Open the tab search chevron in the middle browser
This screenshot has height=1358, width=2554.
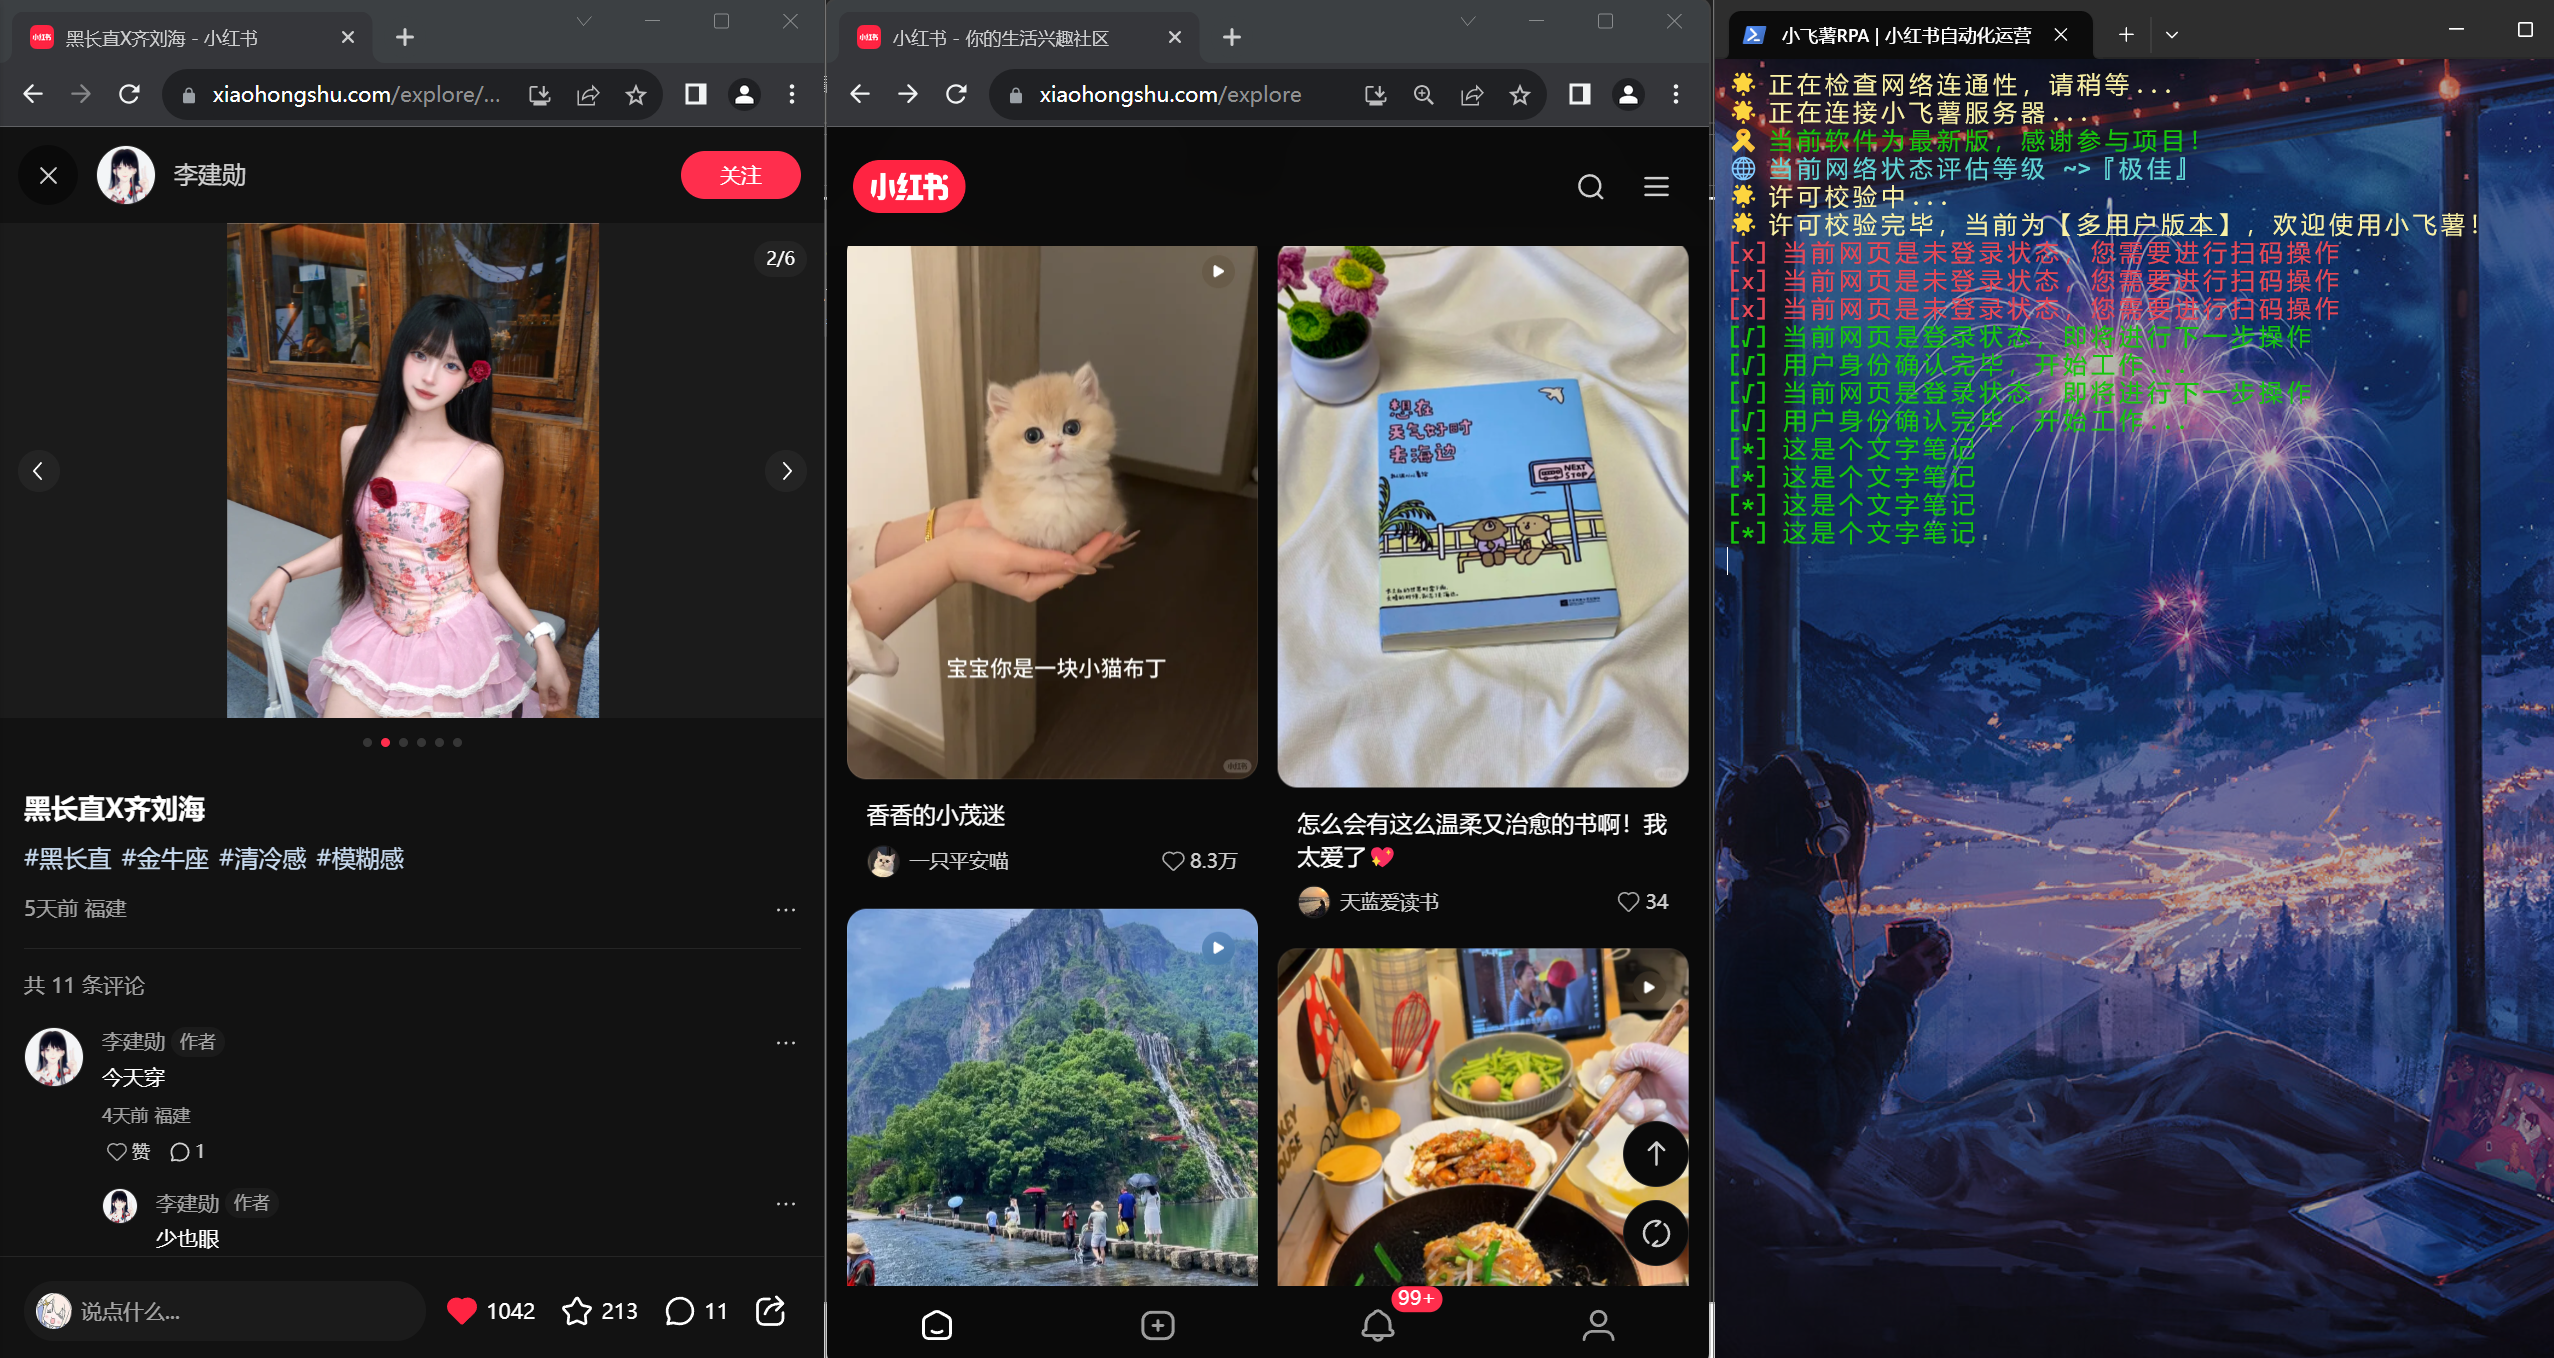1468,21
